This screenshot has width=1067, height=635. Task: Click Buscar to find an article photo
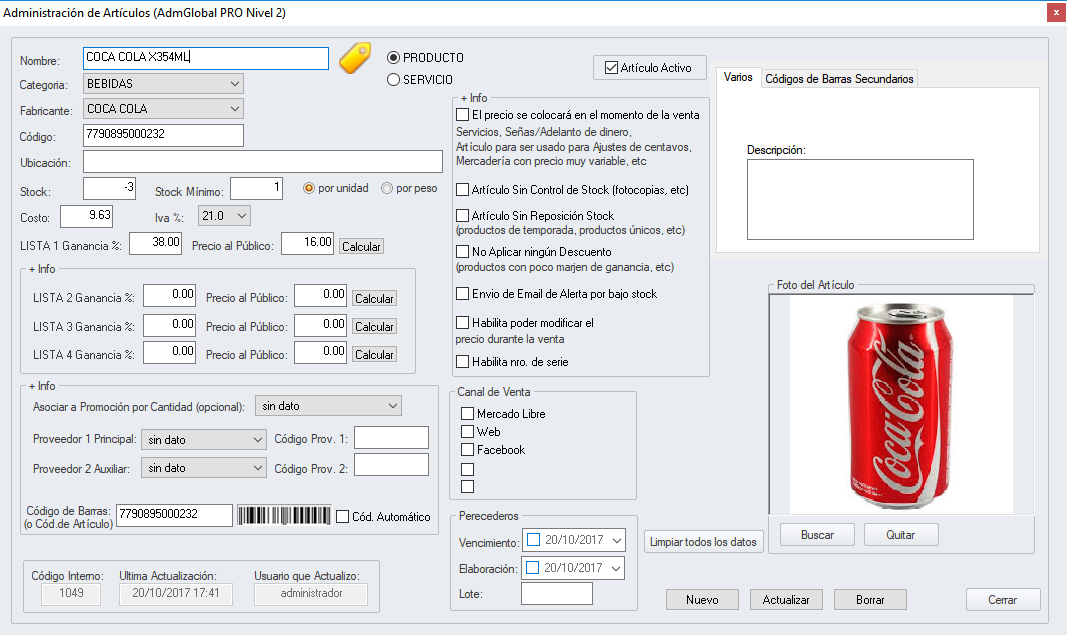(817, 535)
